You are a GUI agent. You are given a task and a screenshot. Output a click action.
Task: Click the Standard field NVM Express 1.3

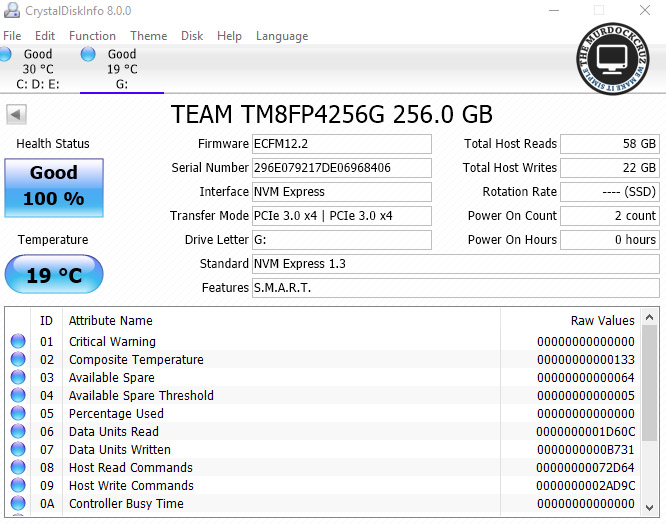click(456, 264)
